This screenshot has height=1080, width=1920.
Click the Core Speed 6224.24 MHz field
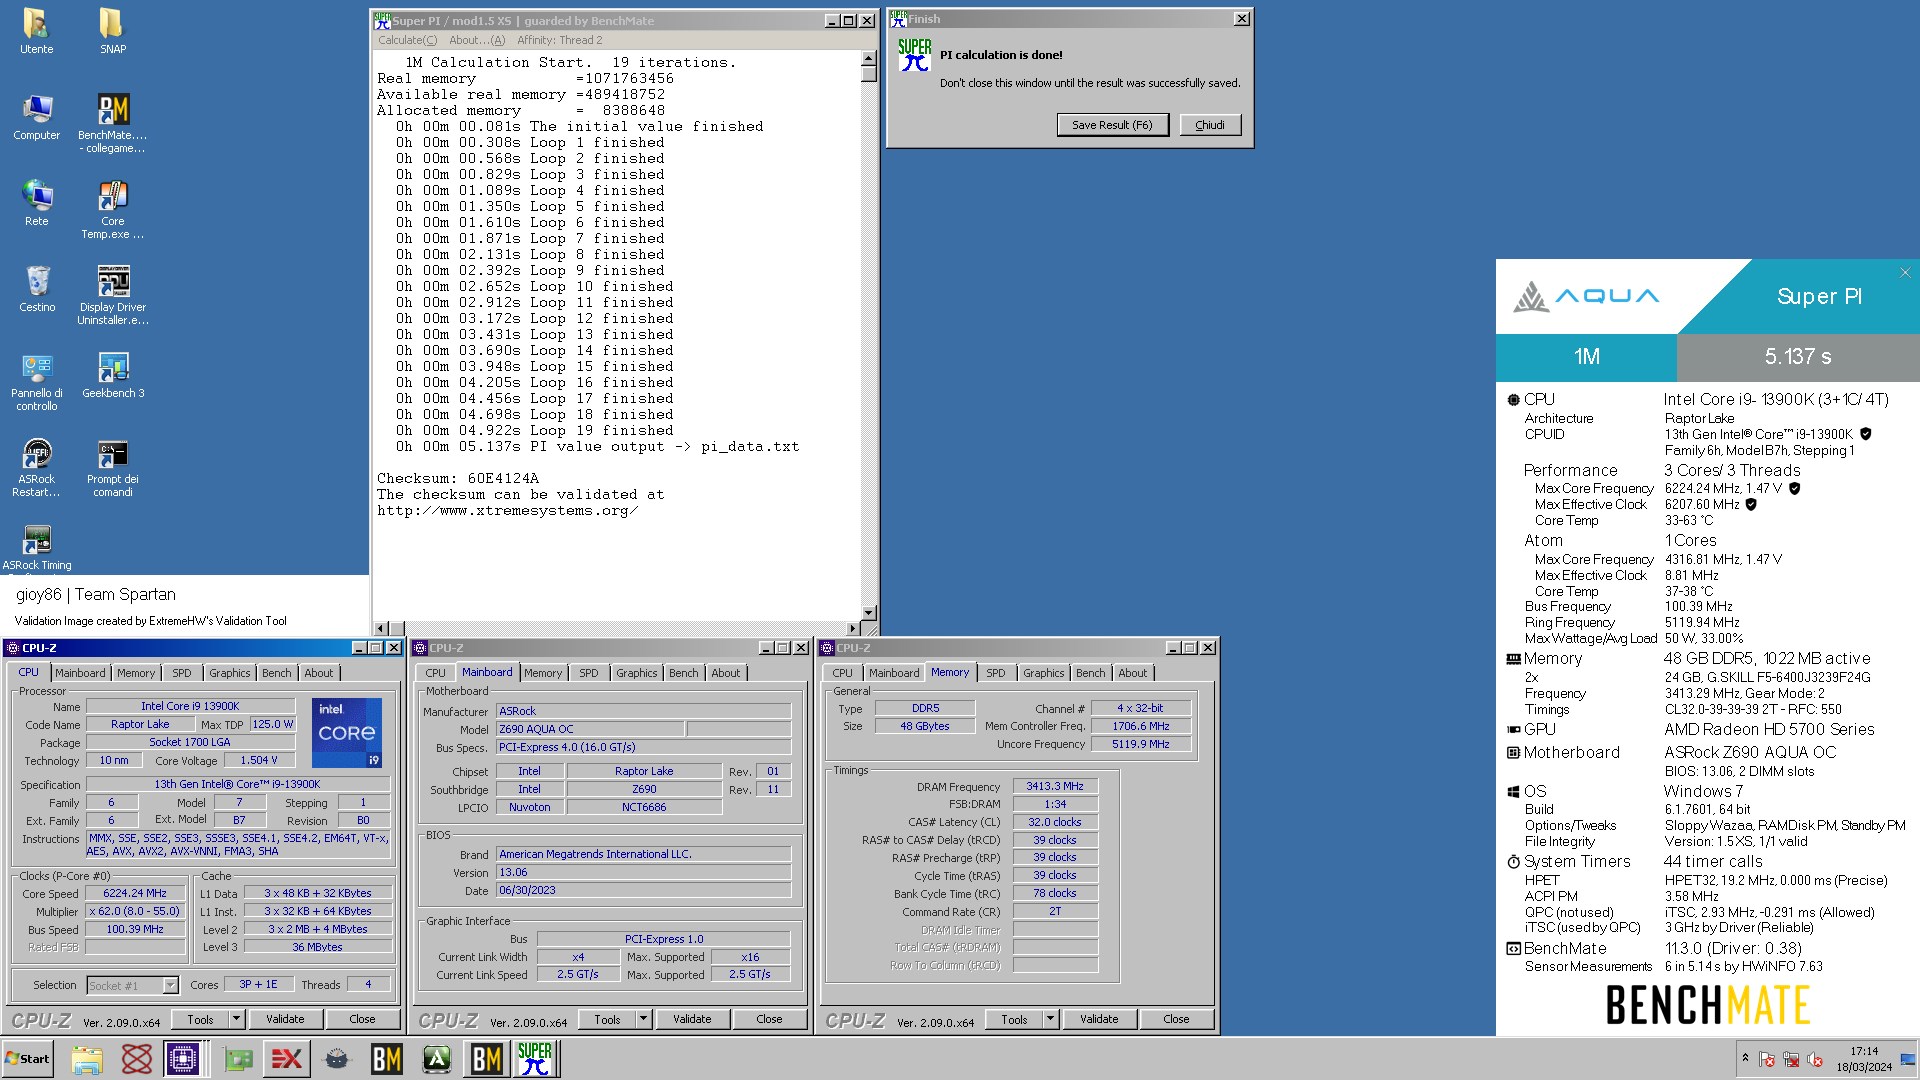[135, 894]
